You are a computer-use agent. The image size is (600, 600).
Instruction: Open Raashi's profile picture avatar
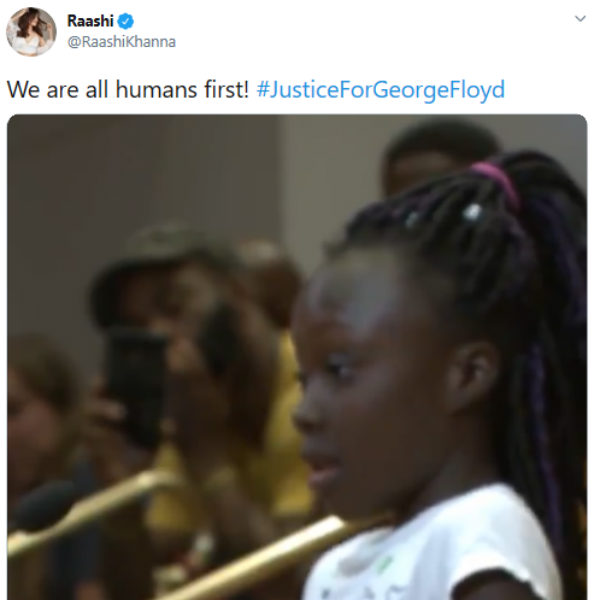click(x=31, y=32)
